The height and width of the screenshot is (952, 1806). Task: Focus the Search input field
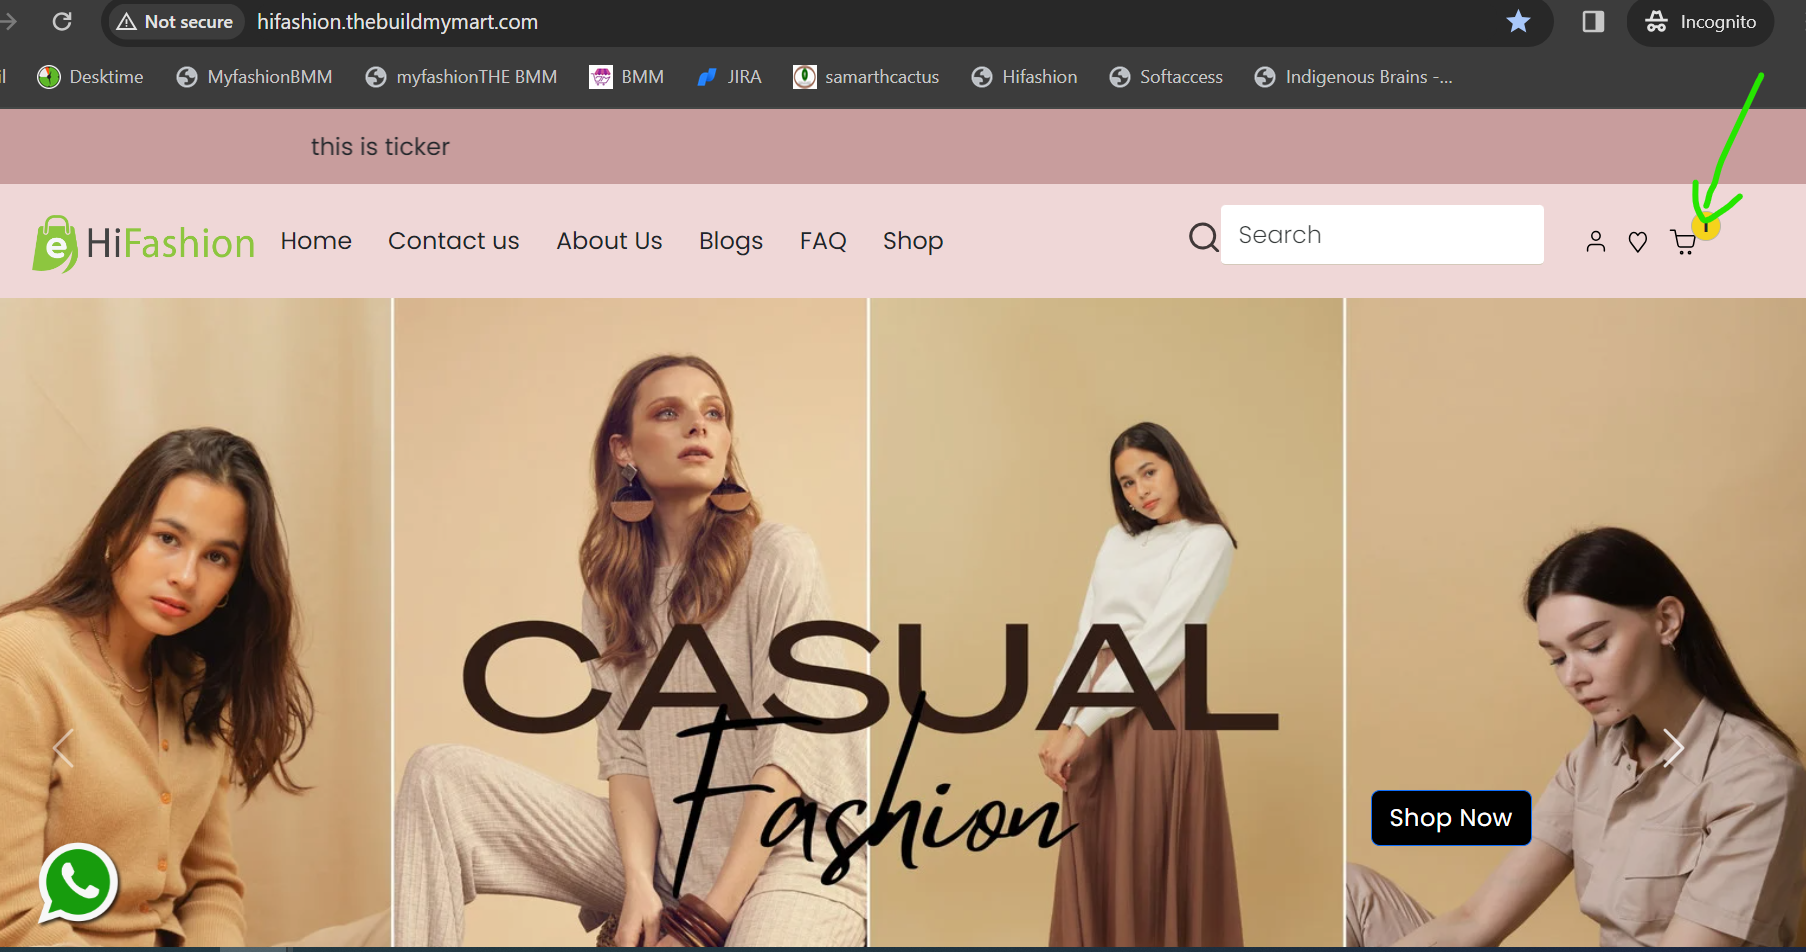tap(1382, 235)
